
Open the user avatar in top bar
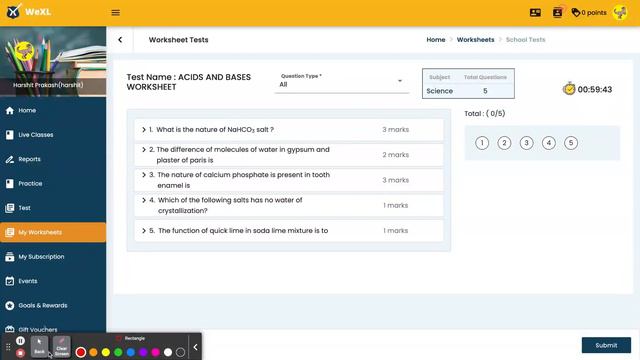(620, 13)
